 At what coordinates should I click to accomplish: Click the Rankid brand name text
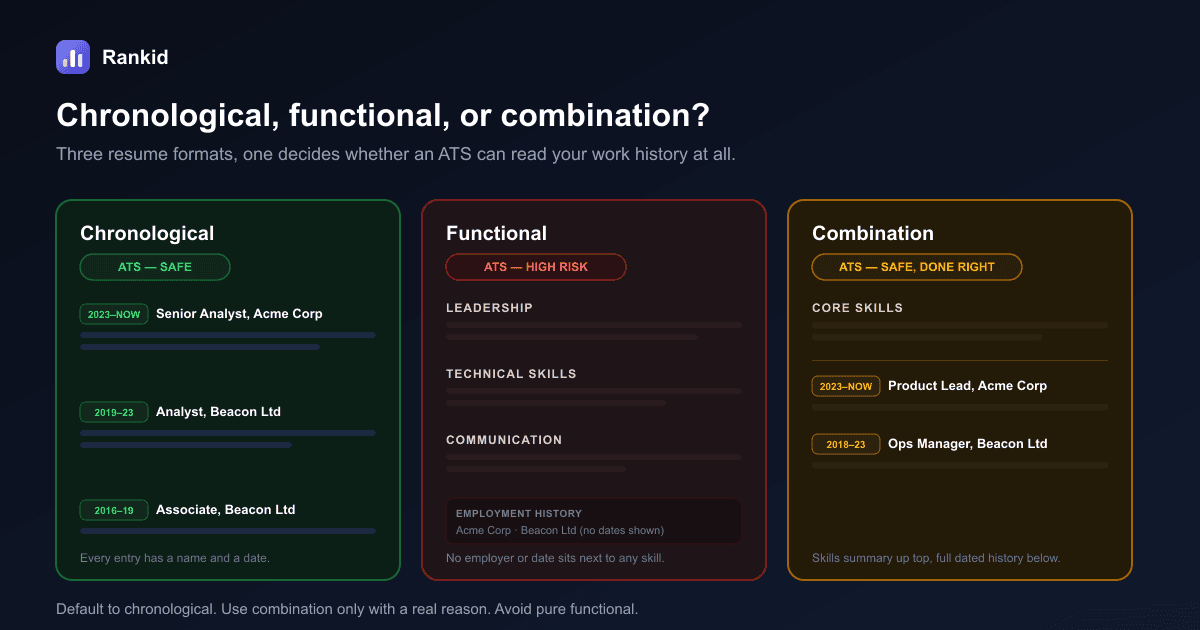(x=135, y=57)
